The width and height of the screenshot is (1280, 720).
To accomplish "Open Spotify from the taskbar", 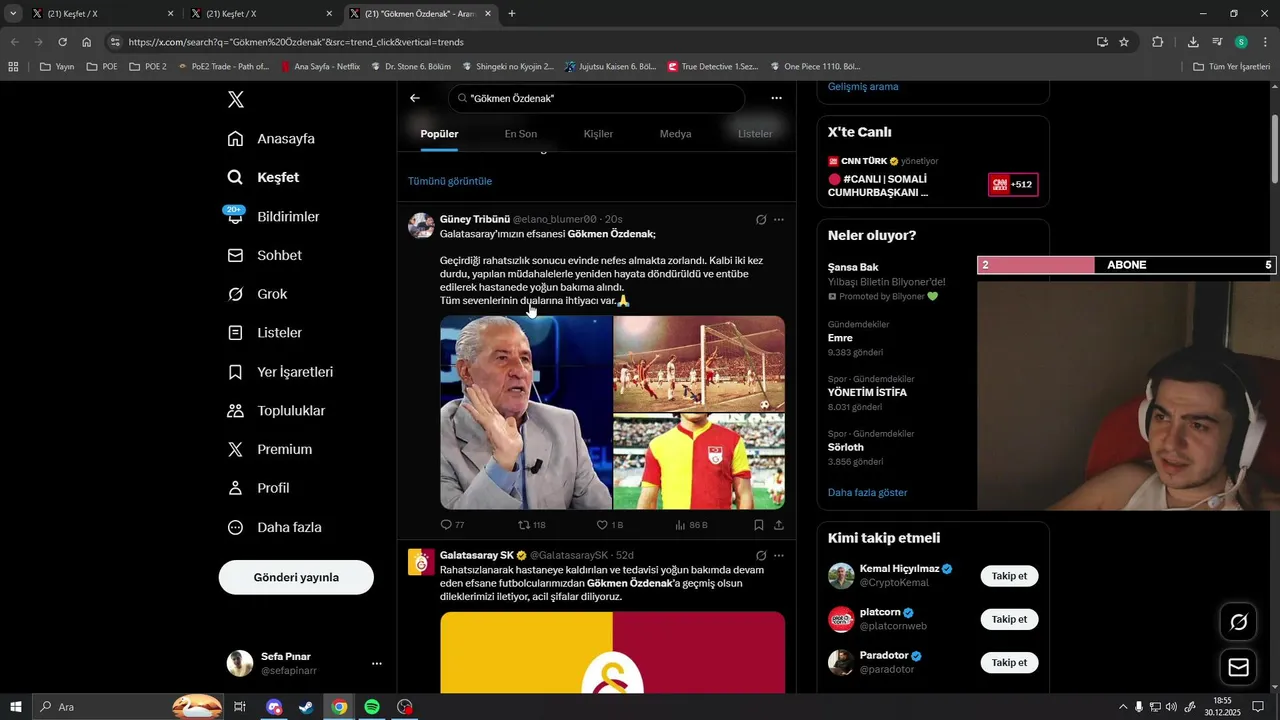I will [x=372, y=707].
